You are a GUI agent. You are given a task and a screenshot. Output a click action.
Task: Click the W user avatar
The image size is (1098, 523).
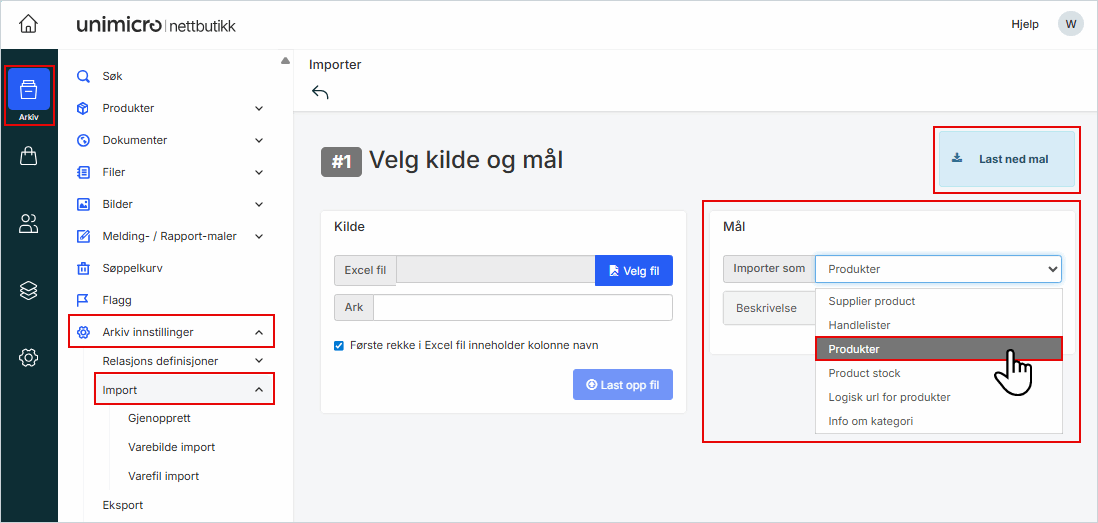1070,24
